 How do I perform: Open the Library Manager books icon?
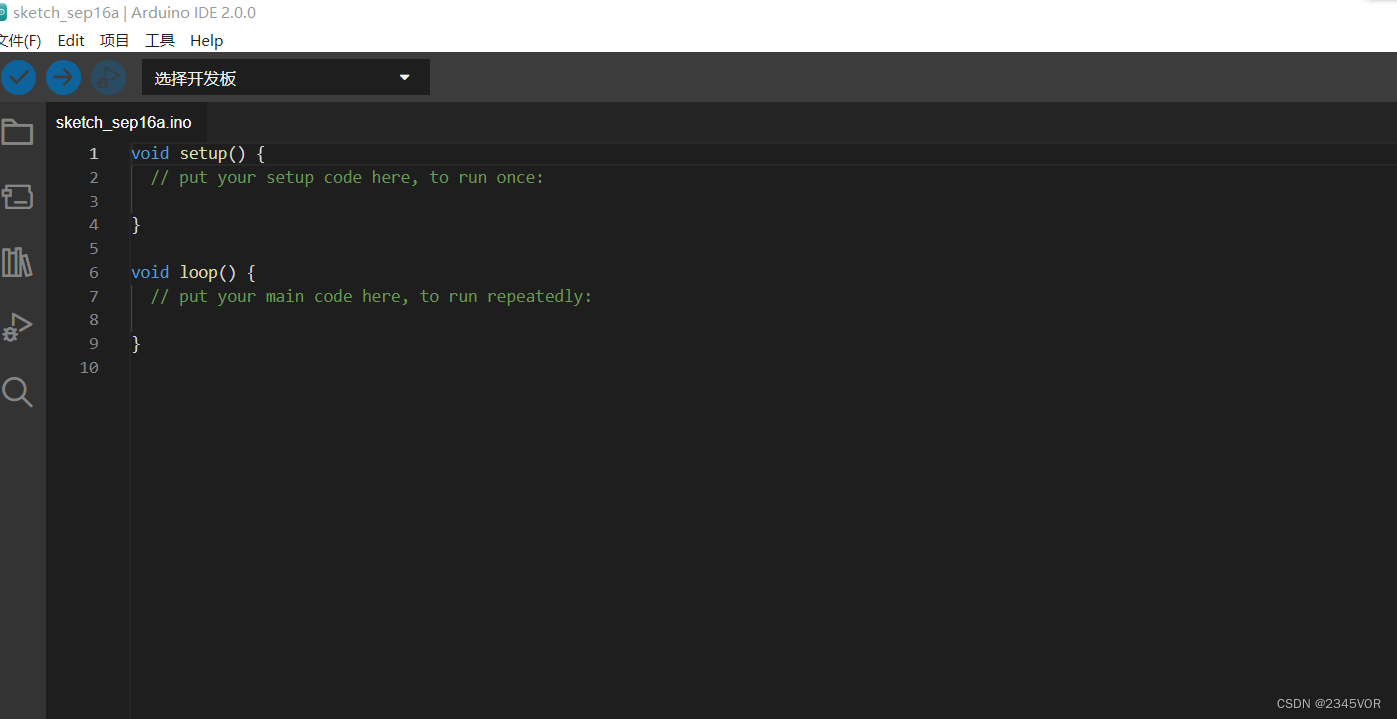coord(17,262)
